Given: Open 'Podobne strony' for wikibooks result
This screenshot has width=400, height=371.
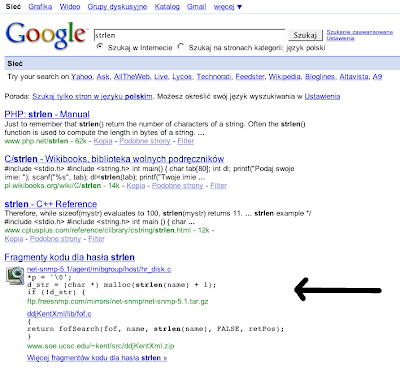Looking at the screenshot, I should [178, 186].
